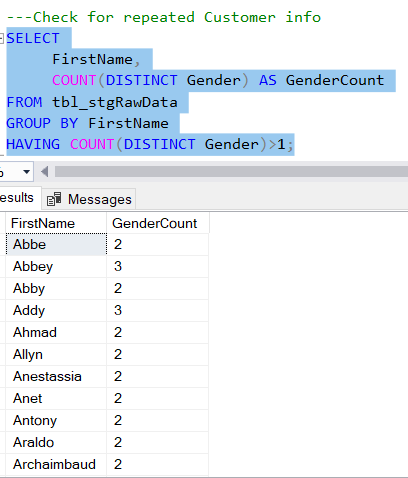Select the Abbe cell
This screenshot has width=408, height=478.
56,244
